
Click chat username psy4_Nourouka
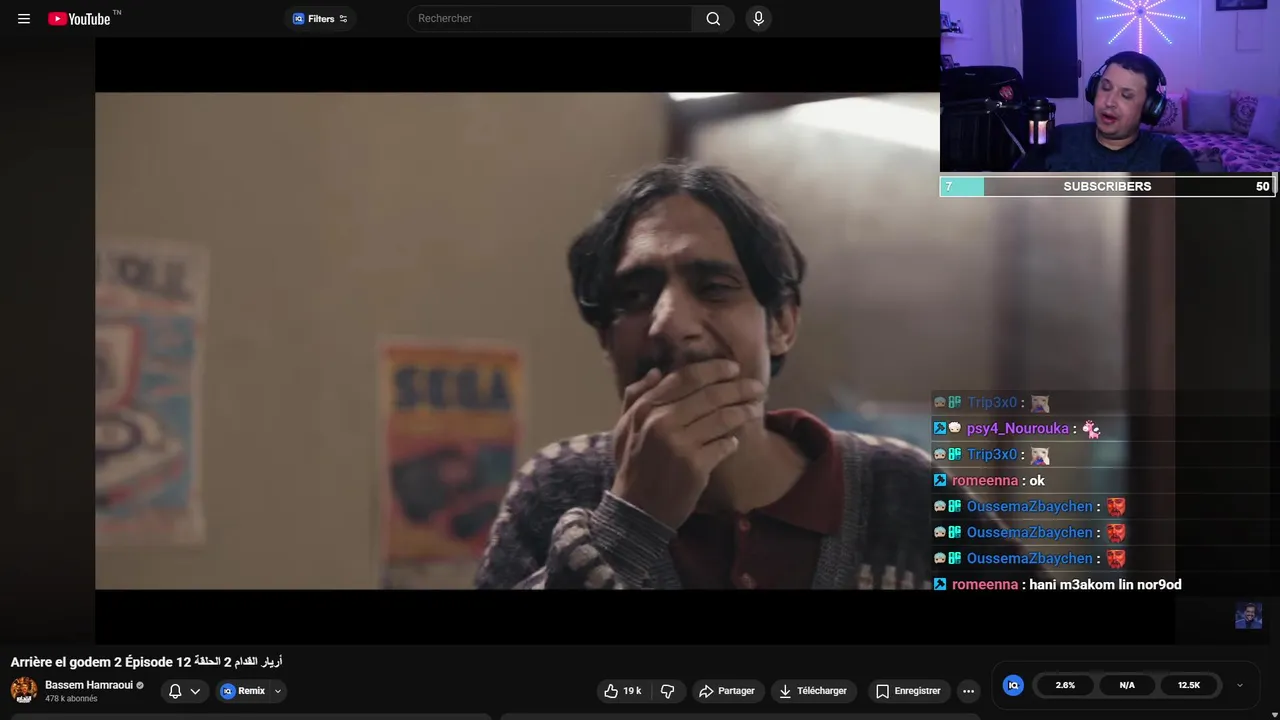point(1018,428)
